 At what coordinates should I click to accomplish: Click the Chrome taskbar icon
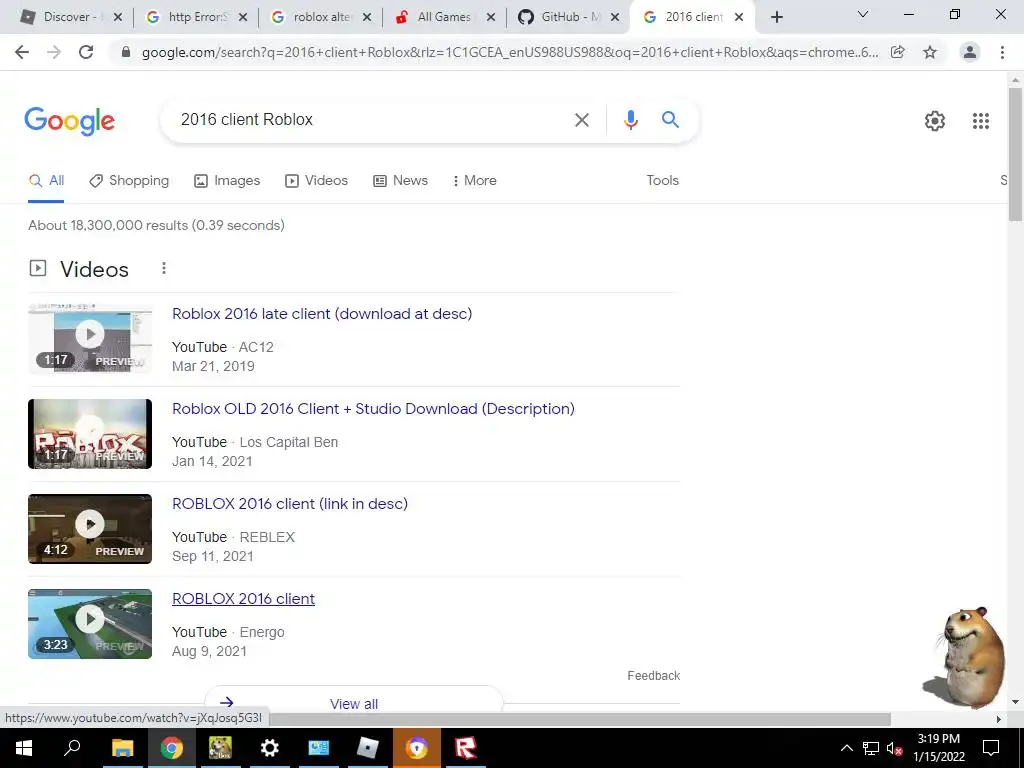click(171, 748)
